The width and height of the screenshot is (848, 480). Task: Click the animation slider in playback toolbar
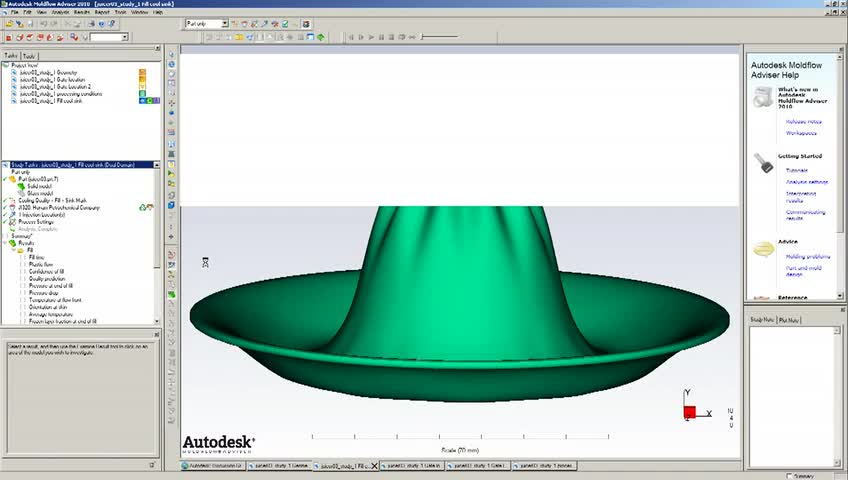pos(440,37)
